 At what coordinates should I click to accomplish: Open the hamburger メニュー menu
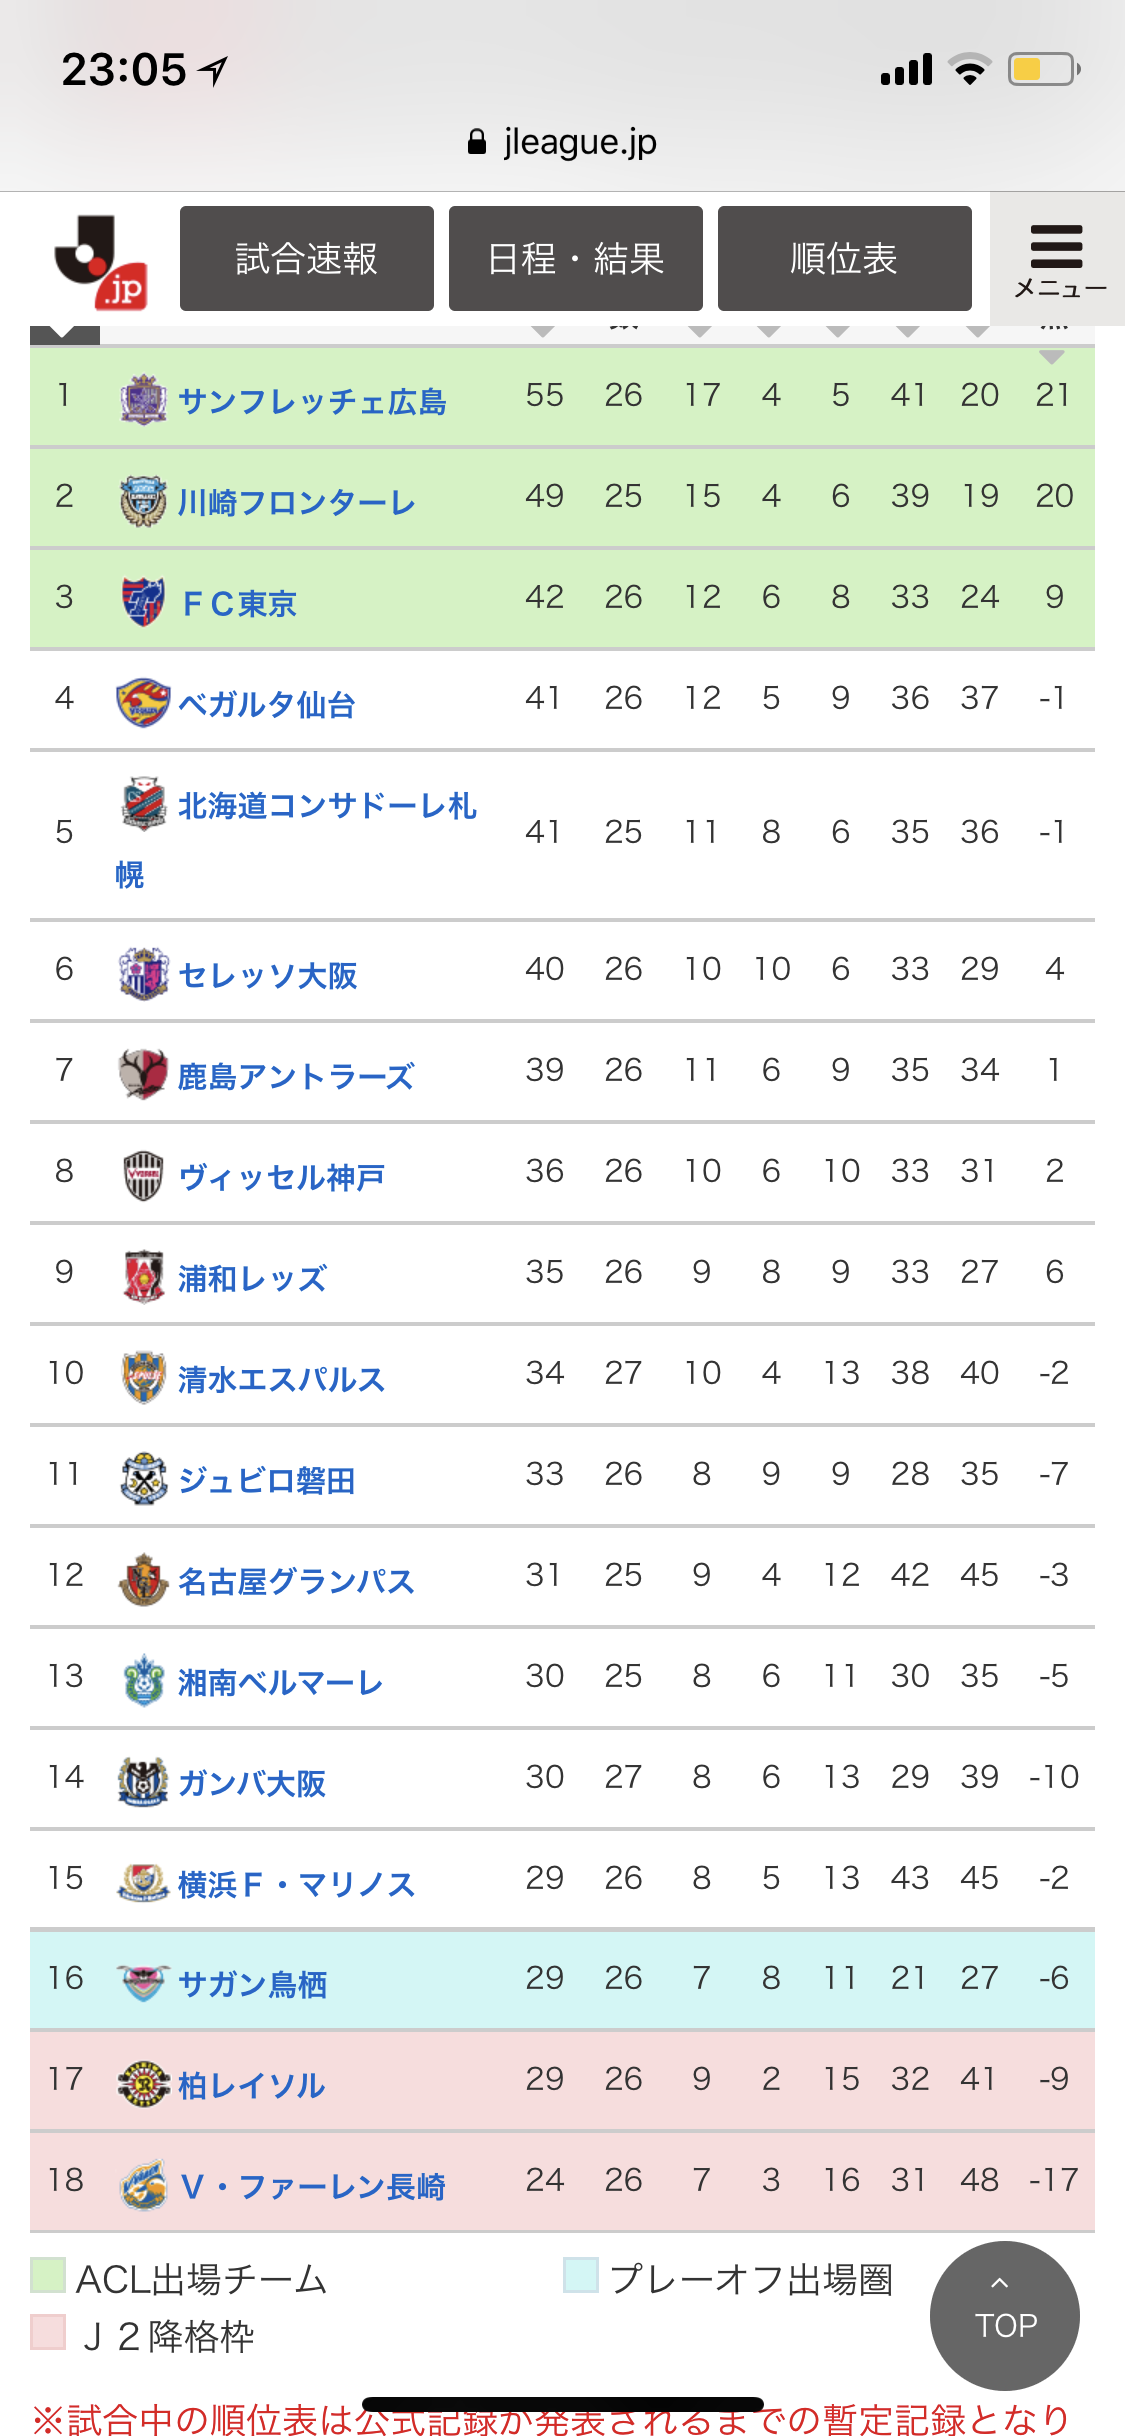click(x=1058, y=259)
